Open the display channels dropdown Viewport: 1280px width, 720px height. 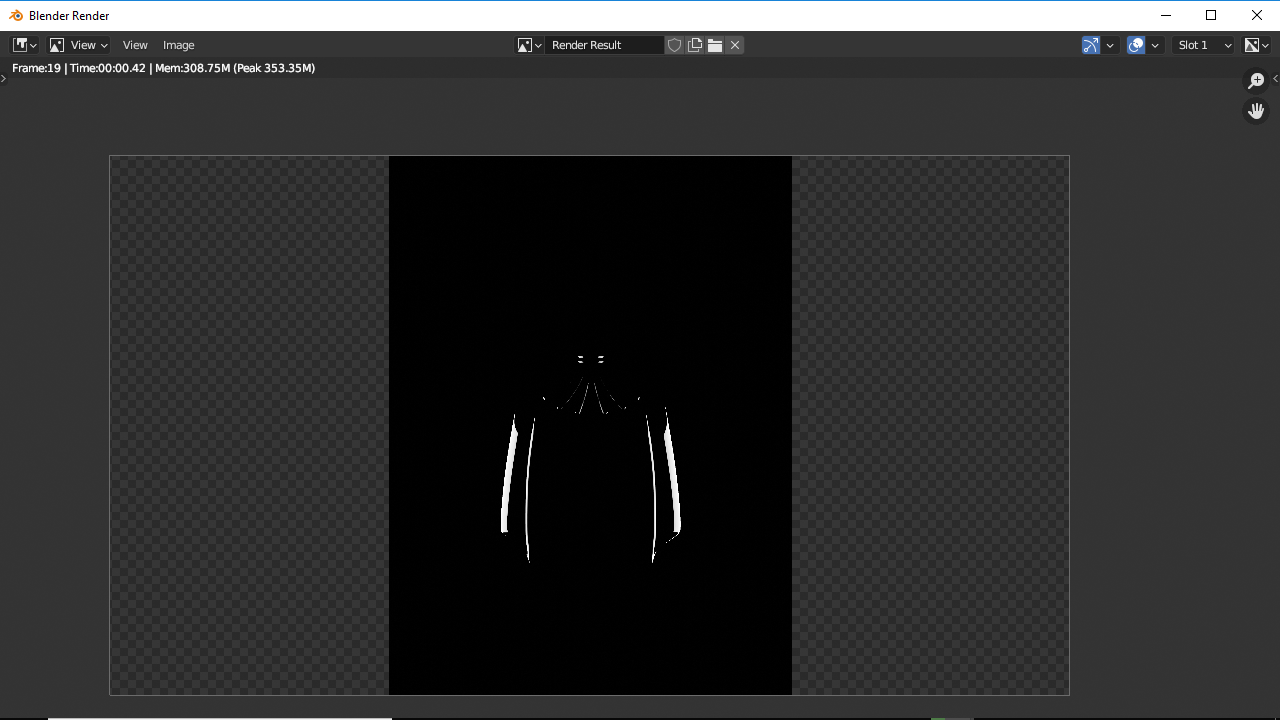(1256, 45)
